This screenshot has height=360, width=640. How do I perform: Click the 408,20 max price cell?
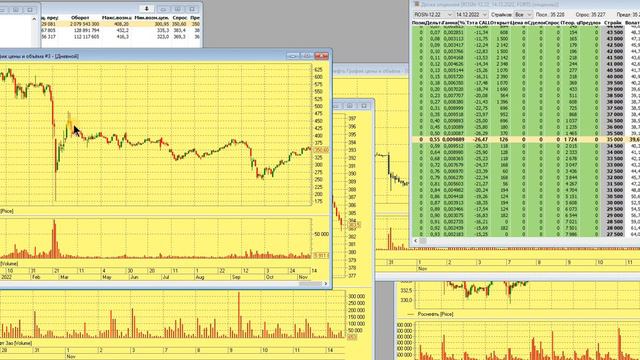[121, 24]
